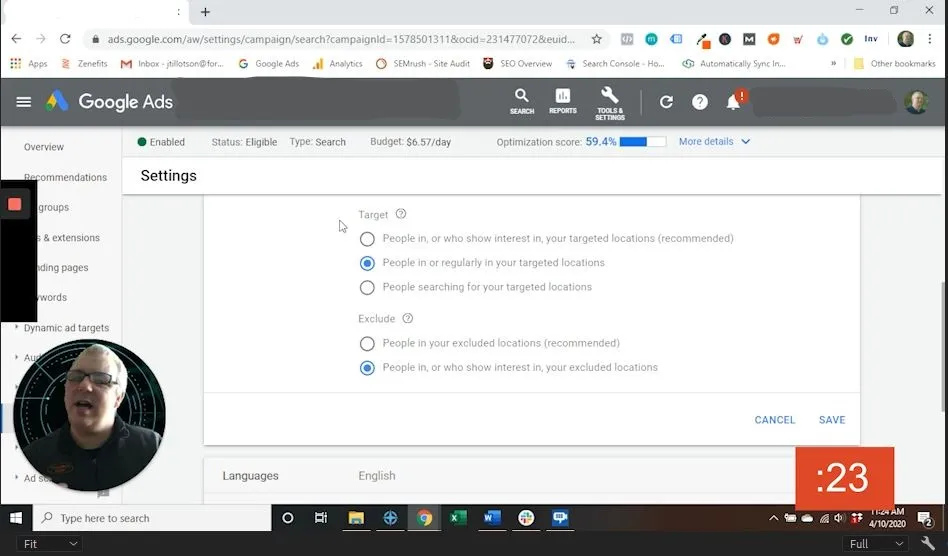Viewport: 948px width, 556px height.
Task: Select 'People searching for your targeted locations' option
Action: coord(367,287)
